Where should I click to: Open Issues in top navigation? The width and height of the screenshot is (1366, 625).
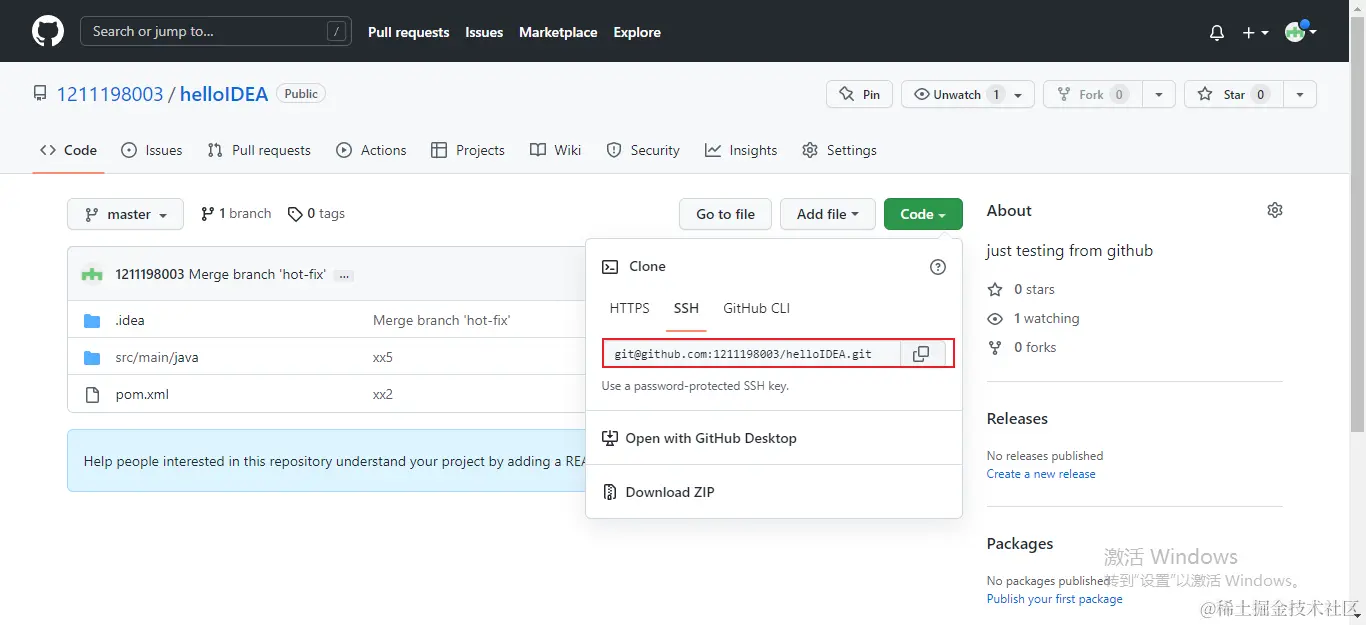pos(484,32)
